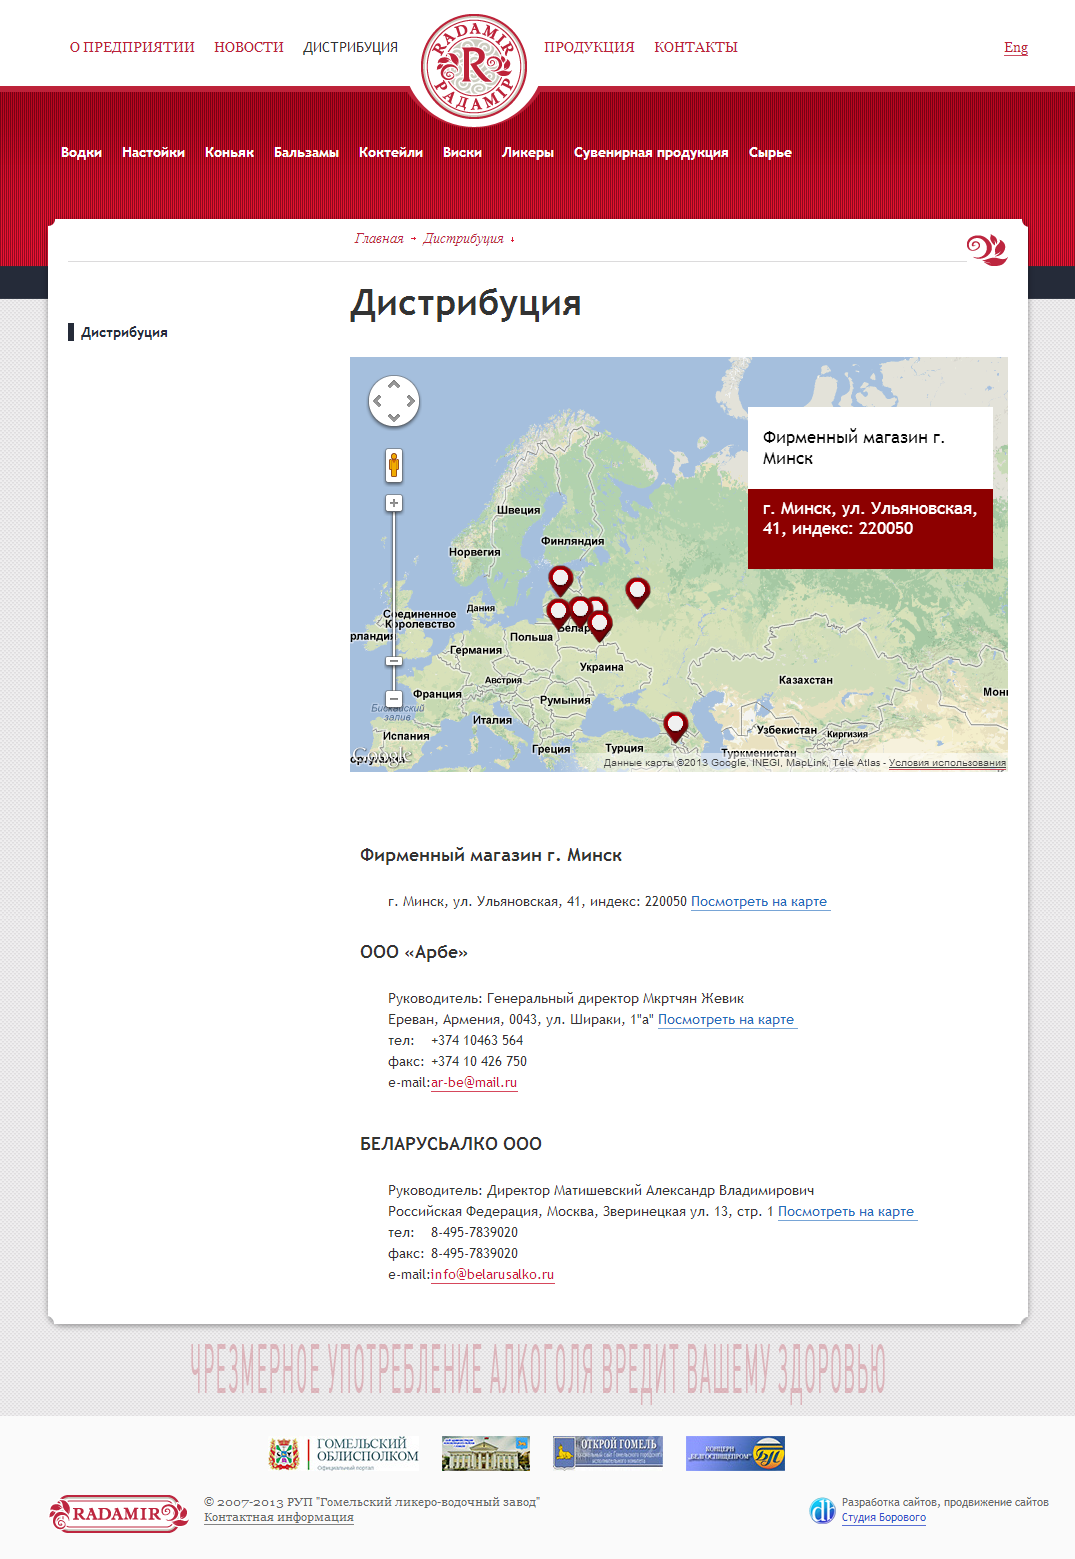Screen dimensions: 1075x1559
Task: Open the Гомельский облисполком banner in the footer
Action: coord(344,1453)
